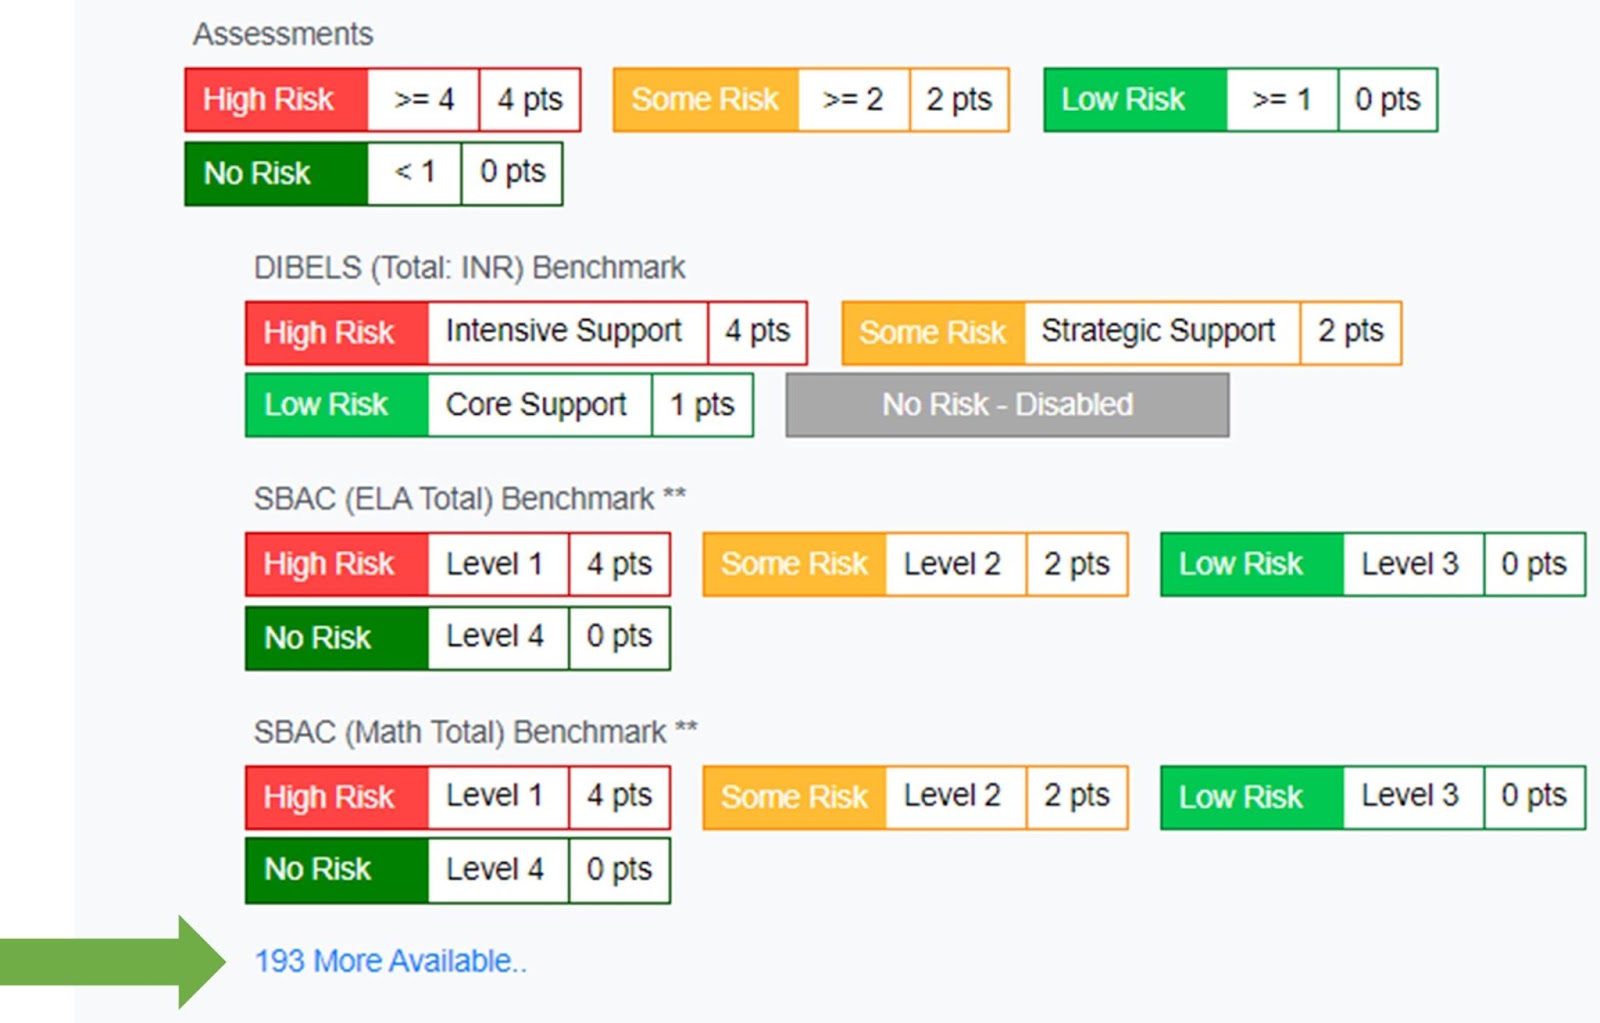Select Level 3 under SBAC Math Total Benchmark

(1411, 797)
